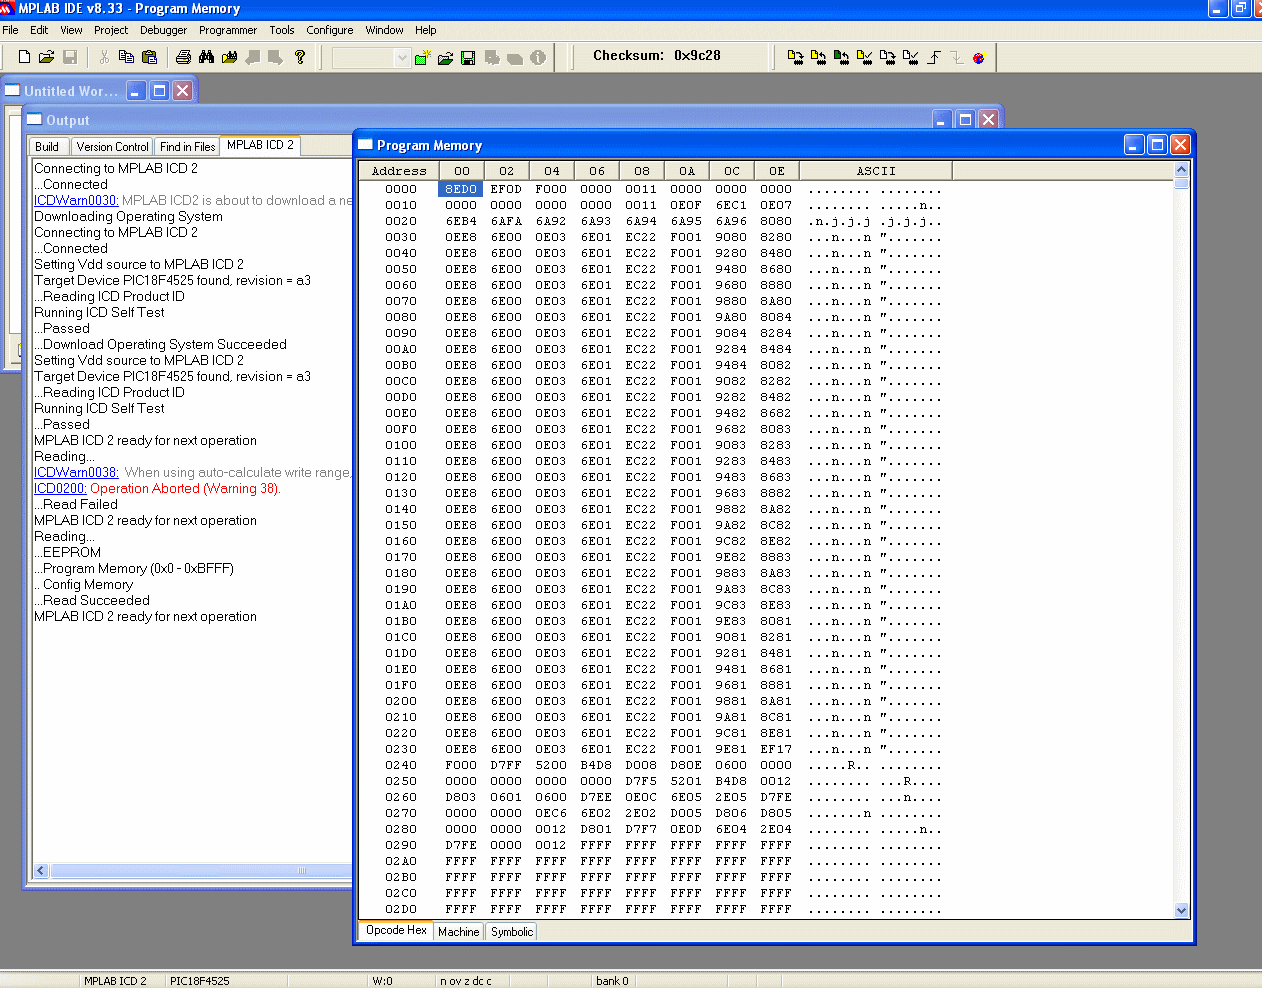Click the Paste clipboard icon
The width and height of the screenshot is (1262, 988).
coord(149,57)
